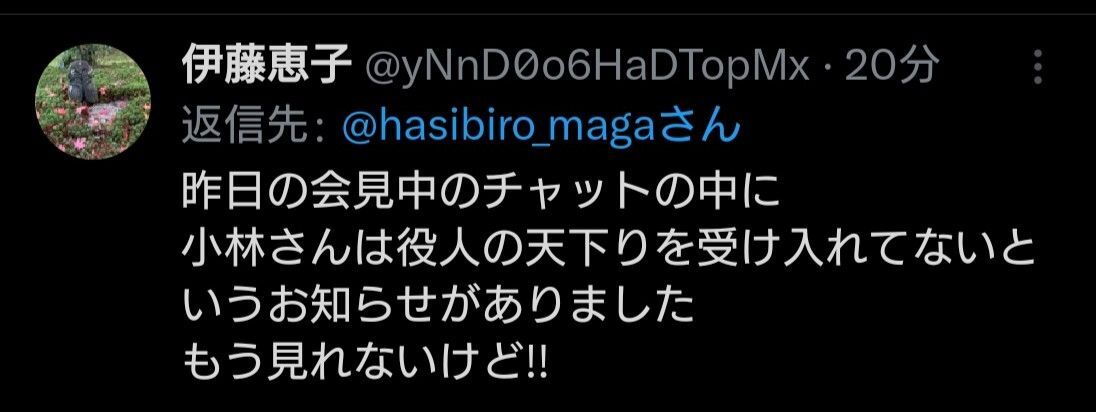Open the three-dot more options menu
This screenshot has height=412, width=1096.
click(1038, 67)
